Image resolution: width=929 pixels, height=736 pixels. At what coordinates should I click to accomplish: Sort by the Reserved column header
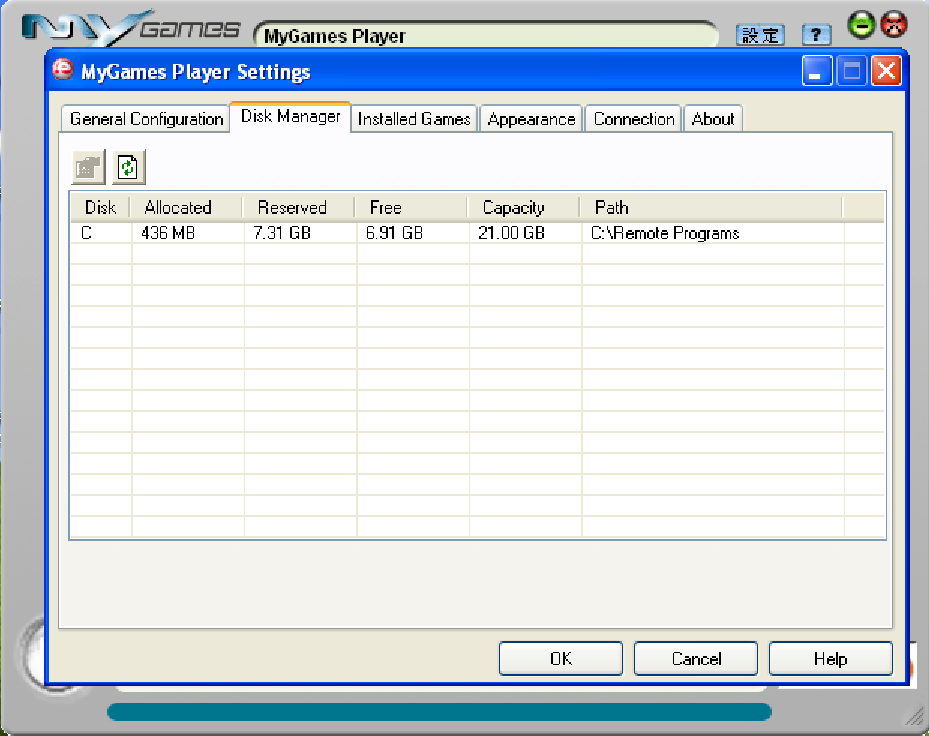pyautogui.click(x=299, y=207)
